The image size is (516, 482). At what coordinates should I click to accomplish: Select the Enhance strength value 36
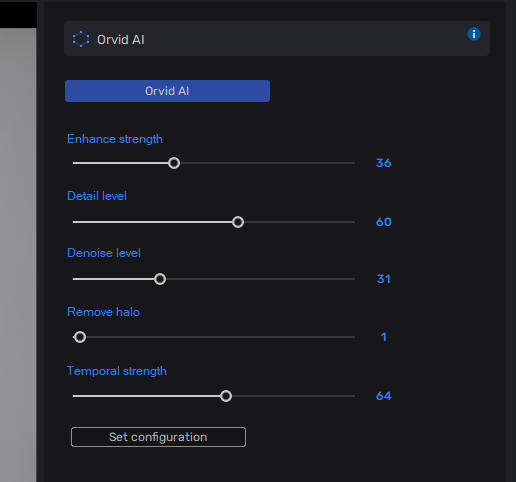pyautogui.click(x=383, y=163)
